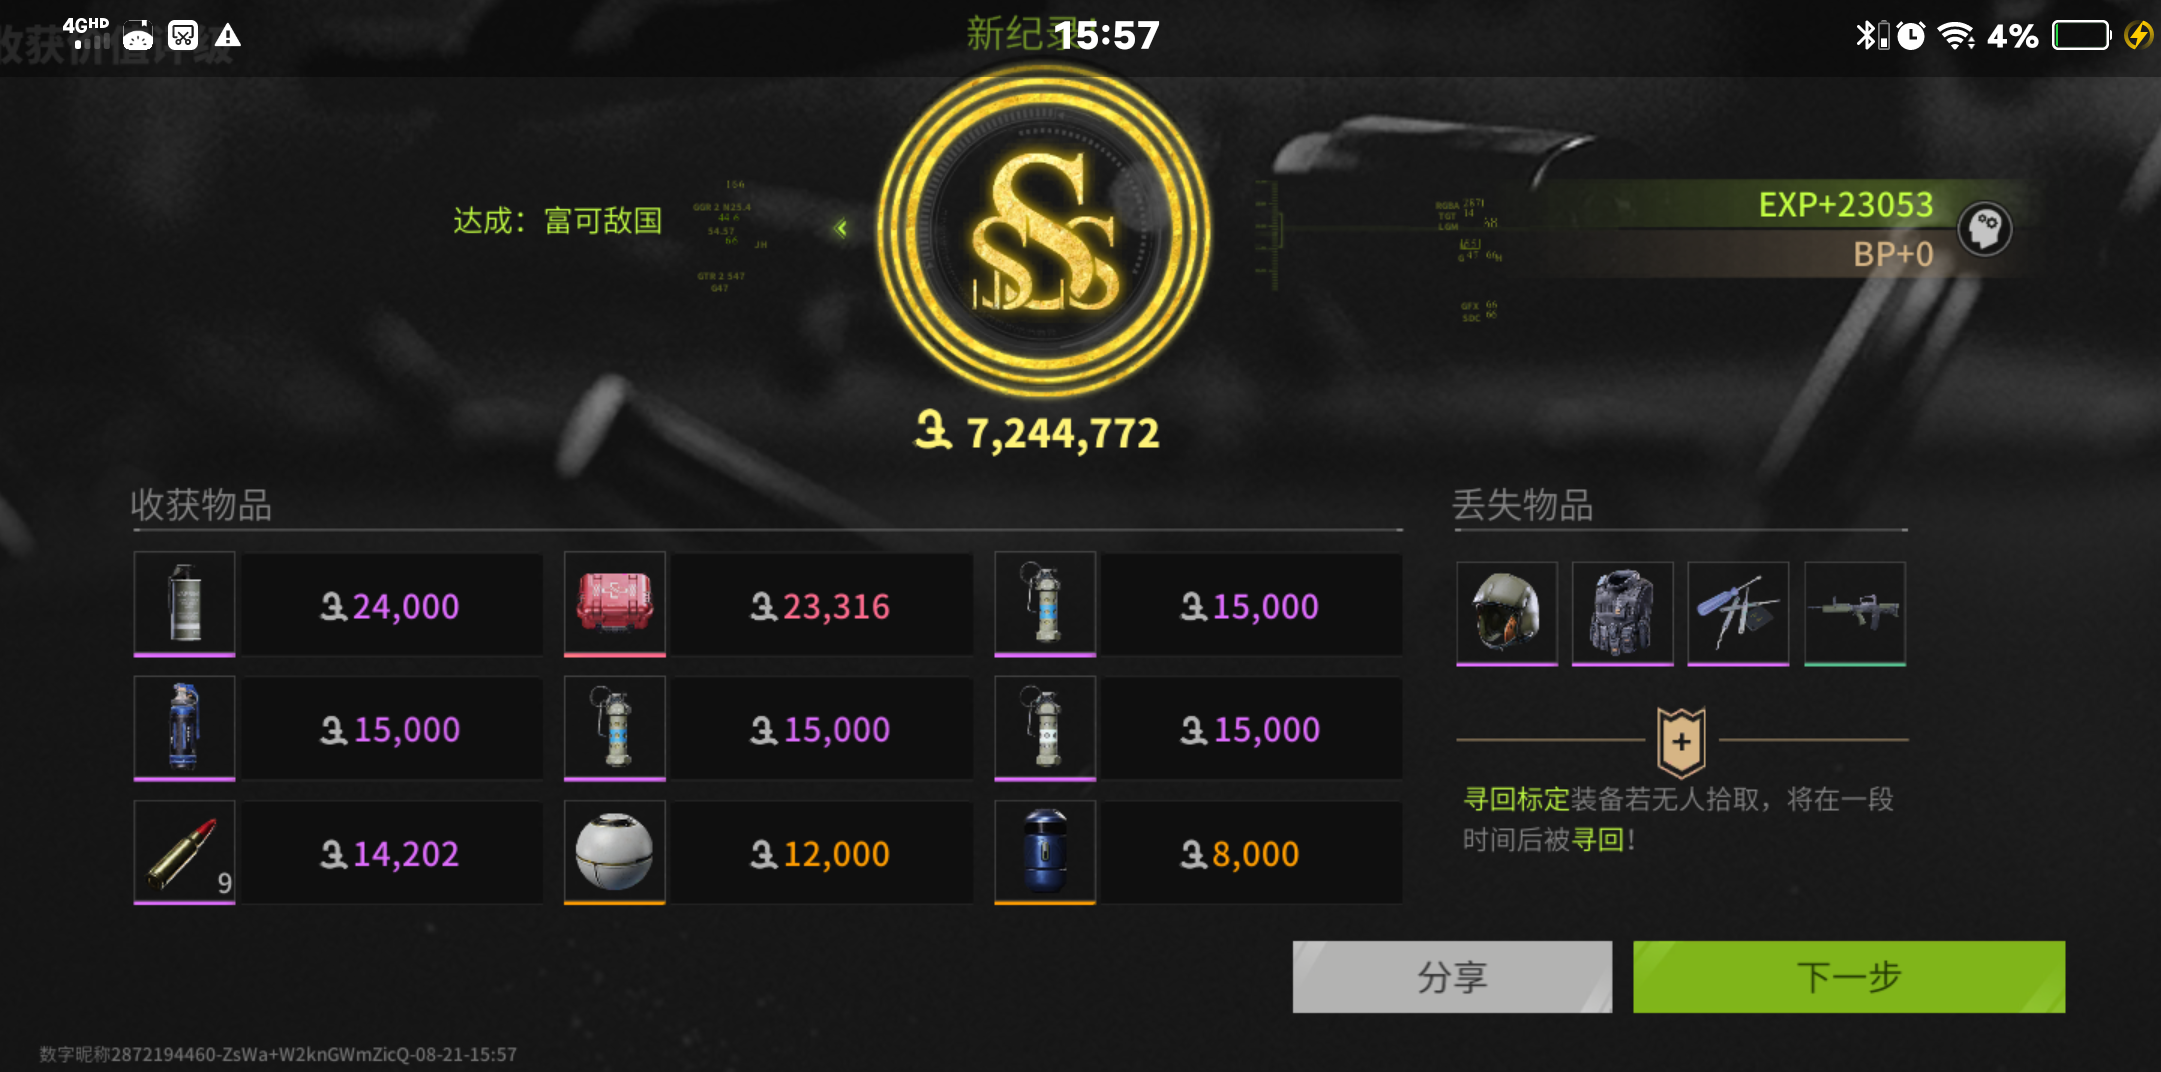Select the red medical case loot item
Screen dimensions: 2161x1072
[x=615, y=604]
